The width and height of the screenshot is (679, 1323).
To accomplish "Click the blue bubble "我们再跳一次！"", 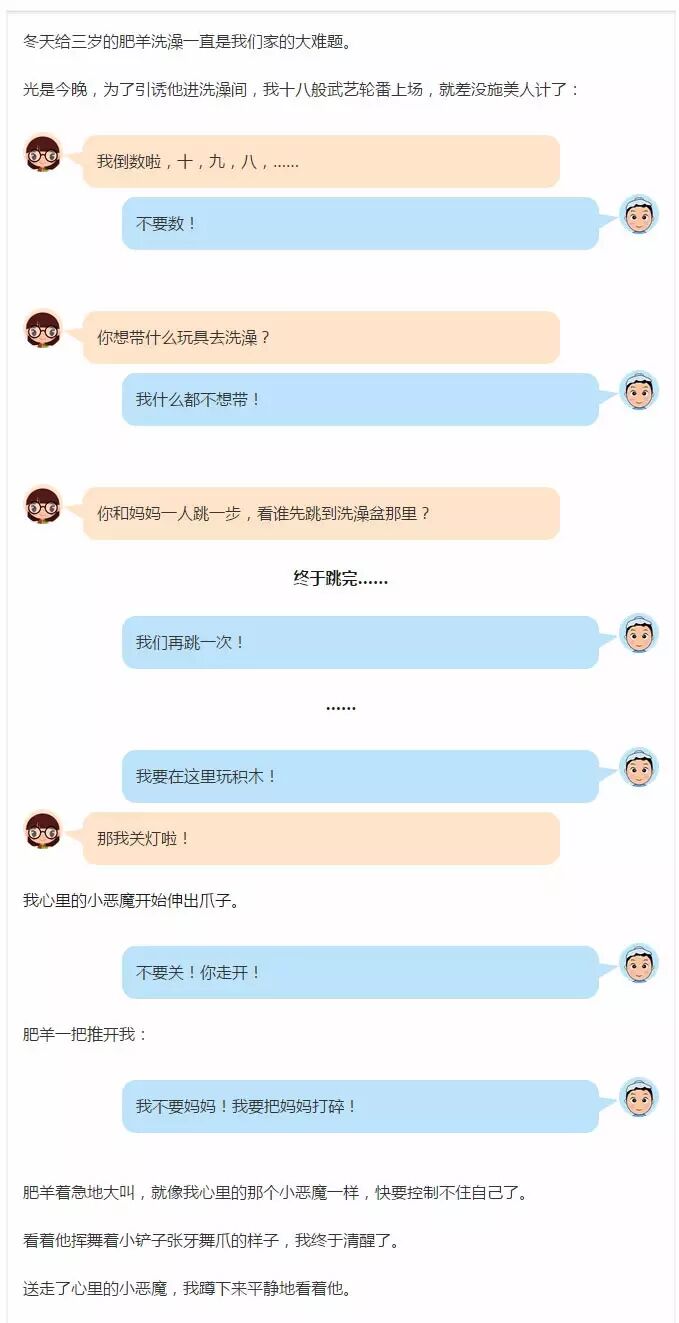I will 360,642.
